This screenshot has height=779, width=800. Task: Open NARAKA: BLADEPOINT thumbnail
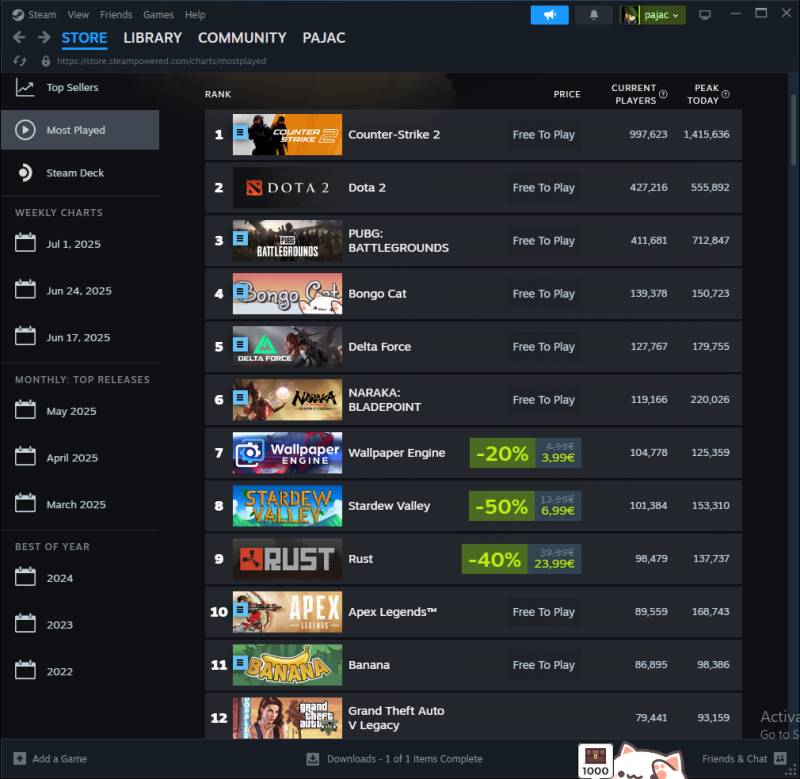pos(287,399)
